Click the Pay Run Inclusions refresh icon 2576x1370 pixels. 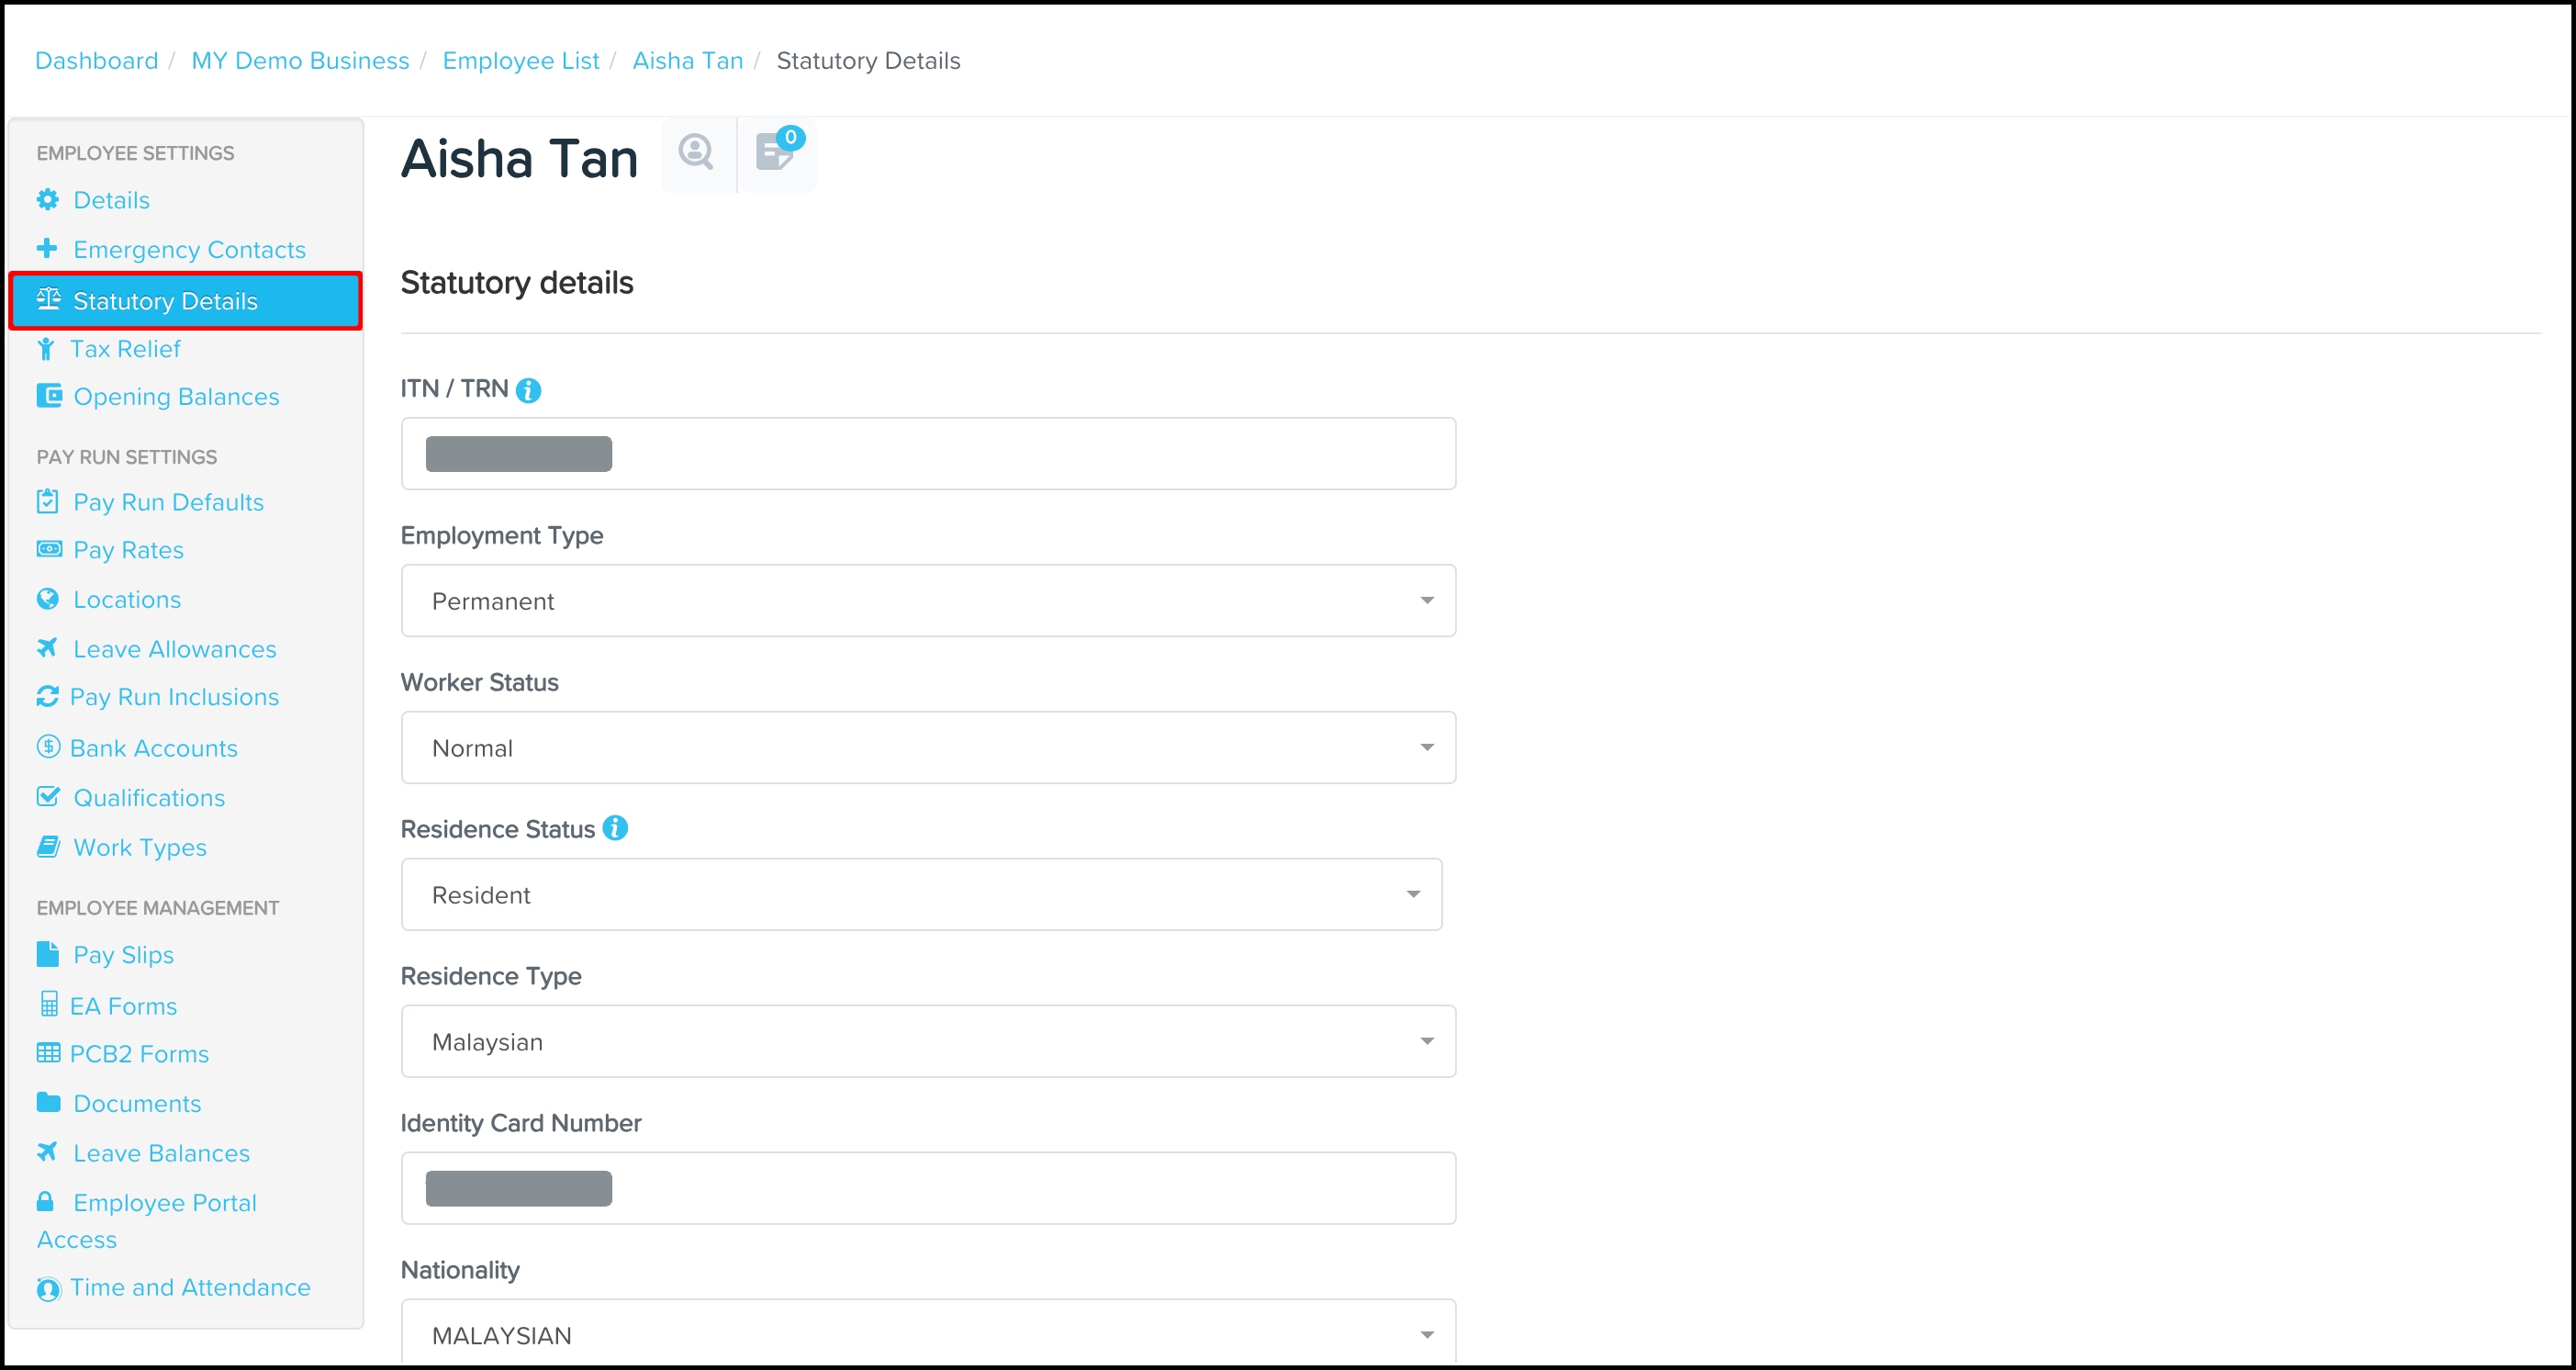[47, 696]
